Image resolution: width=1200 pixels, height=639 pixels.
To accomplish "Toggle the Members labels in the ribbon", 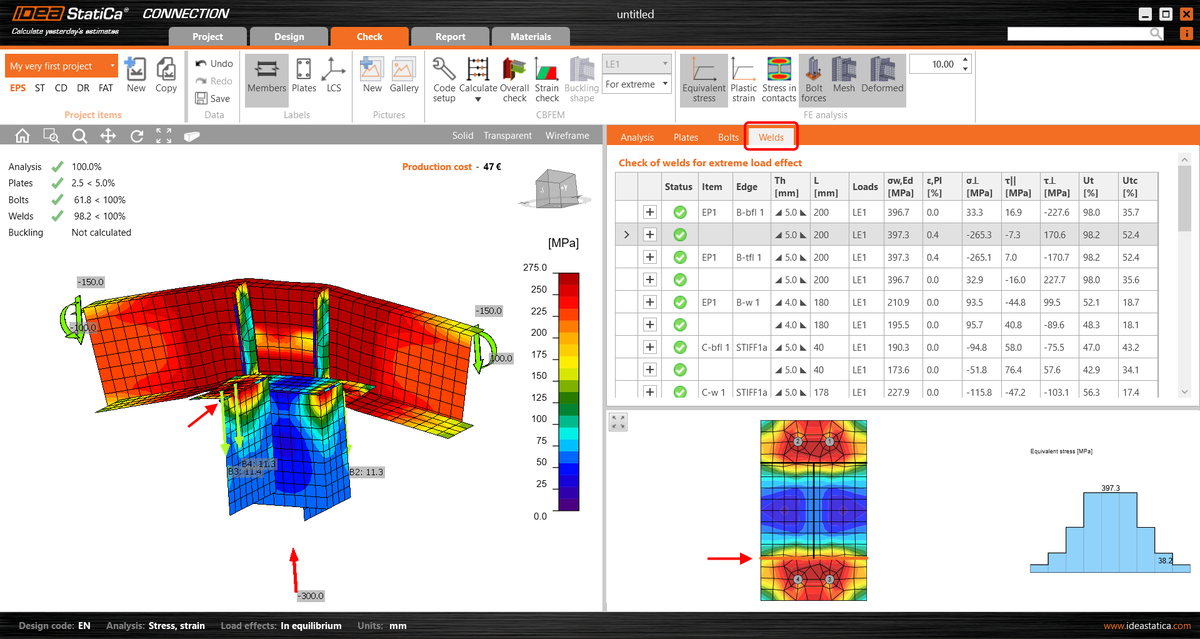I will (x=267, y=80).
